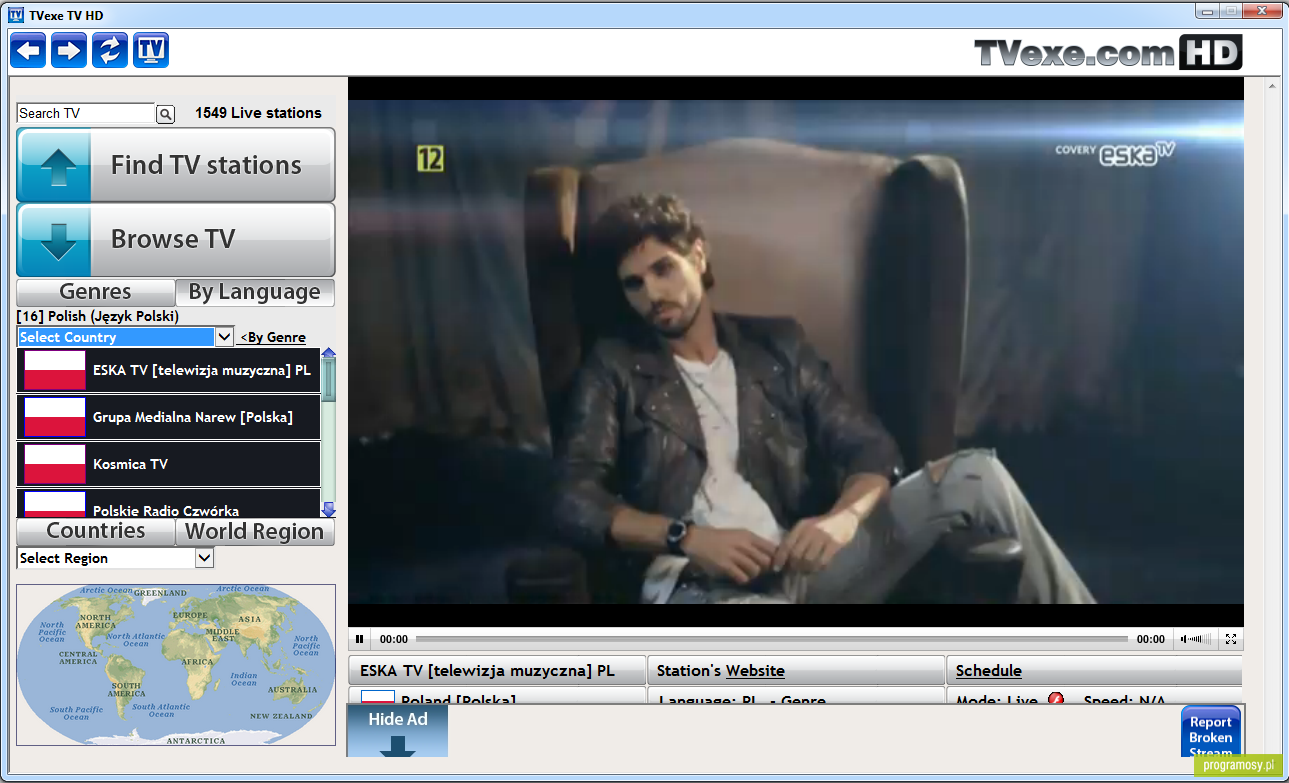
Task: Switch to the Genres tab
Action: [x=96, y=292]
